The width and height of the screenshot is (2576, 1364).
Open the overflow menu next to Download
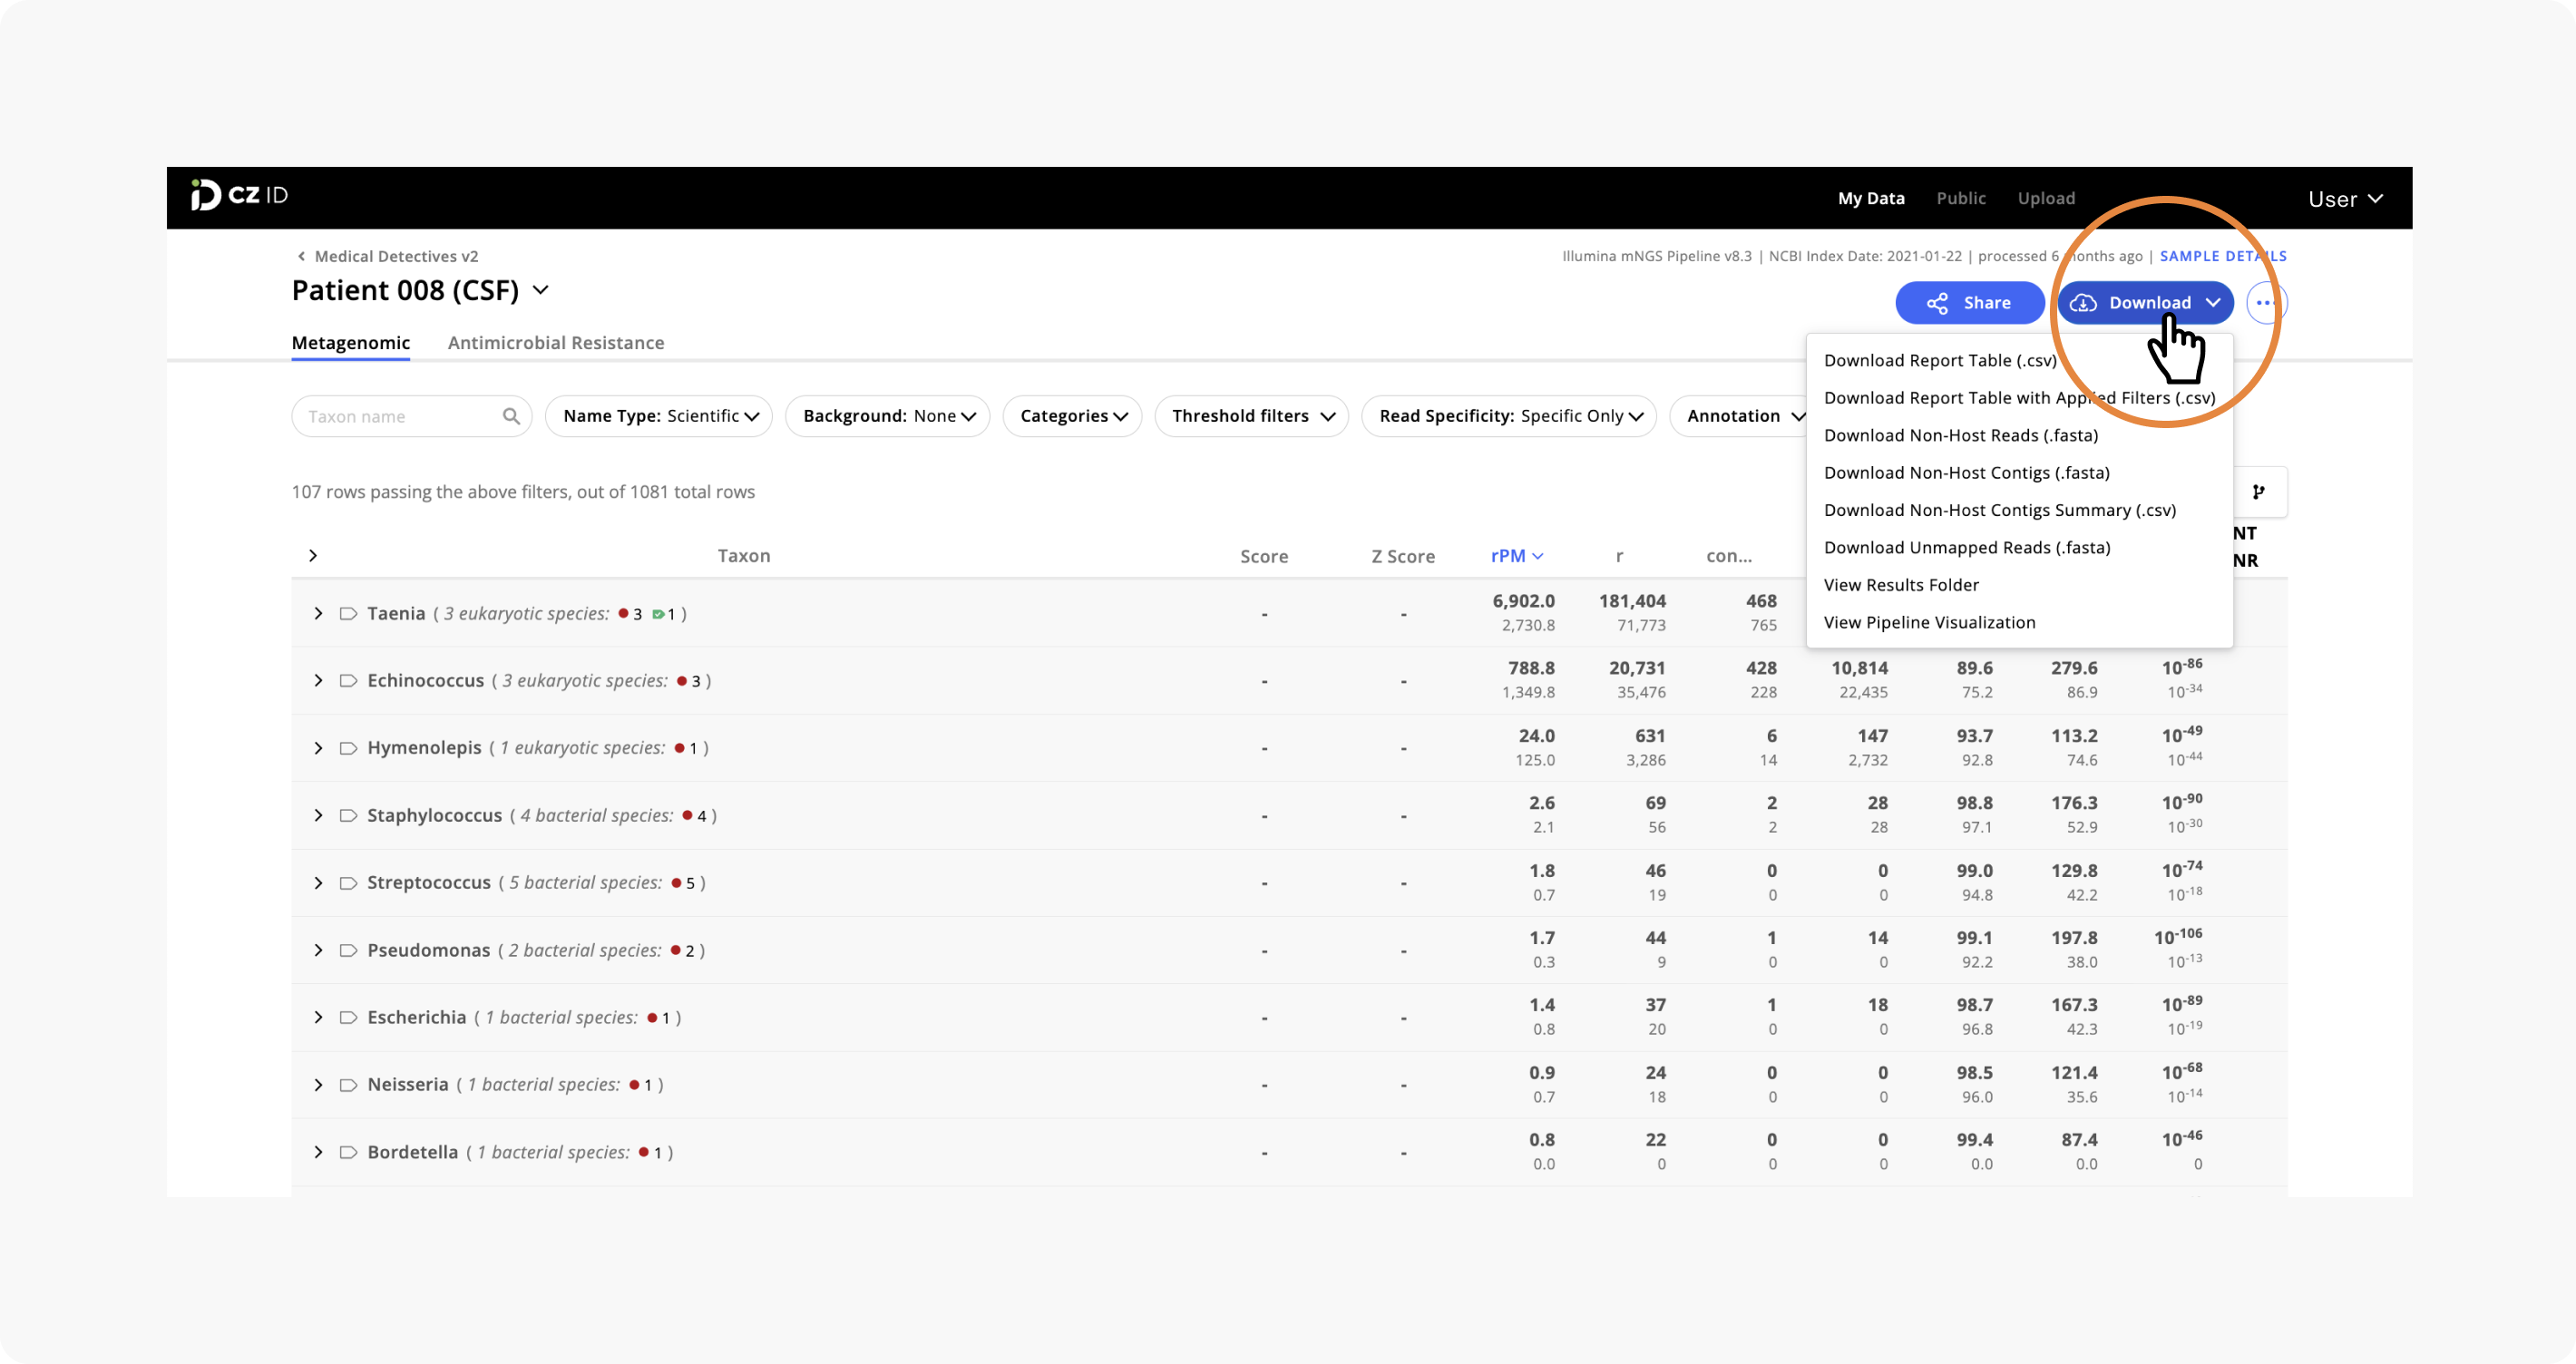2267,302
